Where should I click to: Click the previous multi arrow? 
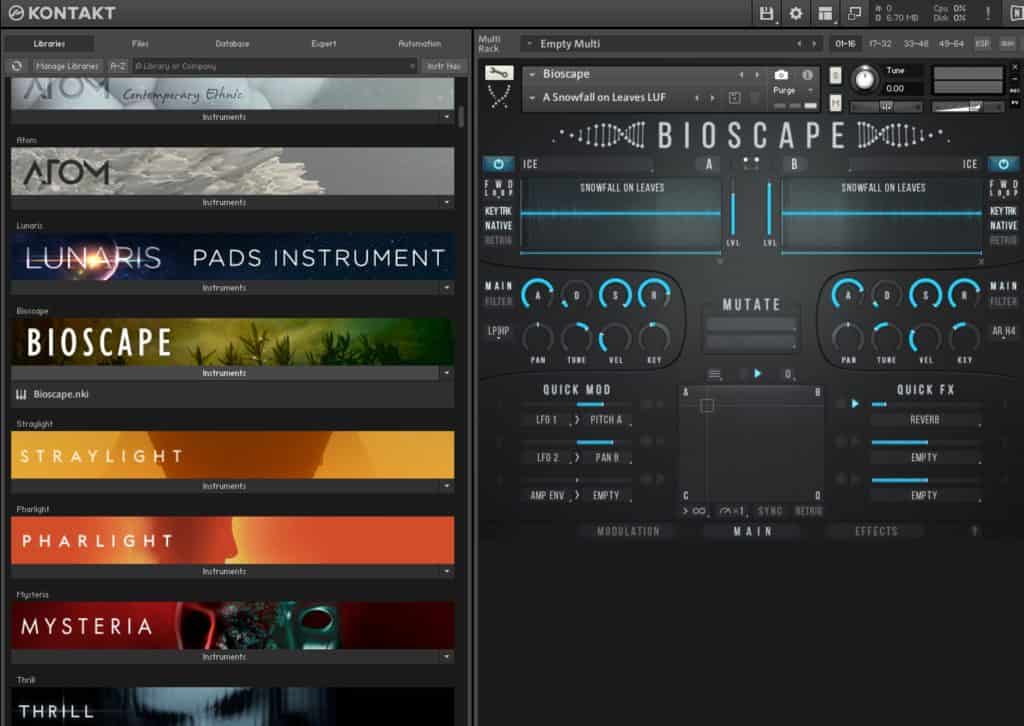click(x=799, y=44)
